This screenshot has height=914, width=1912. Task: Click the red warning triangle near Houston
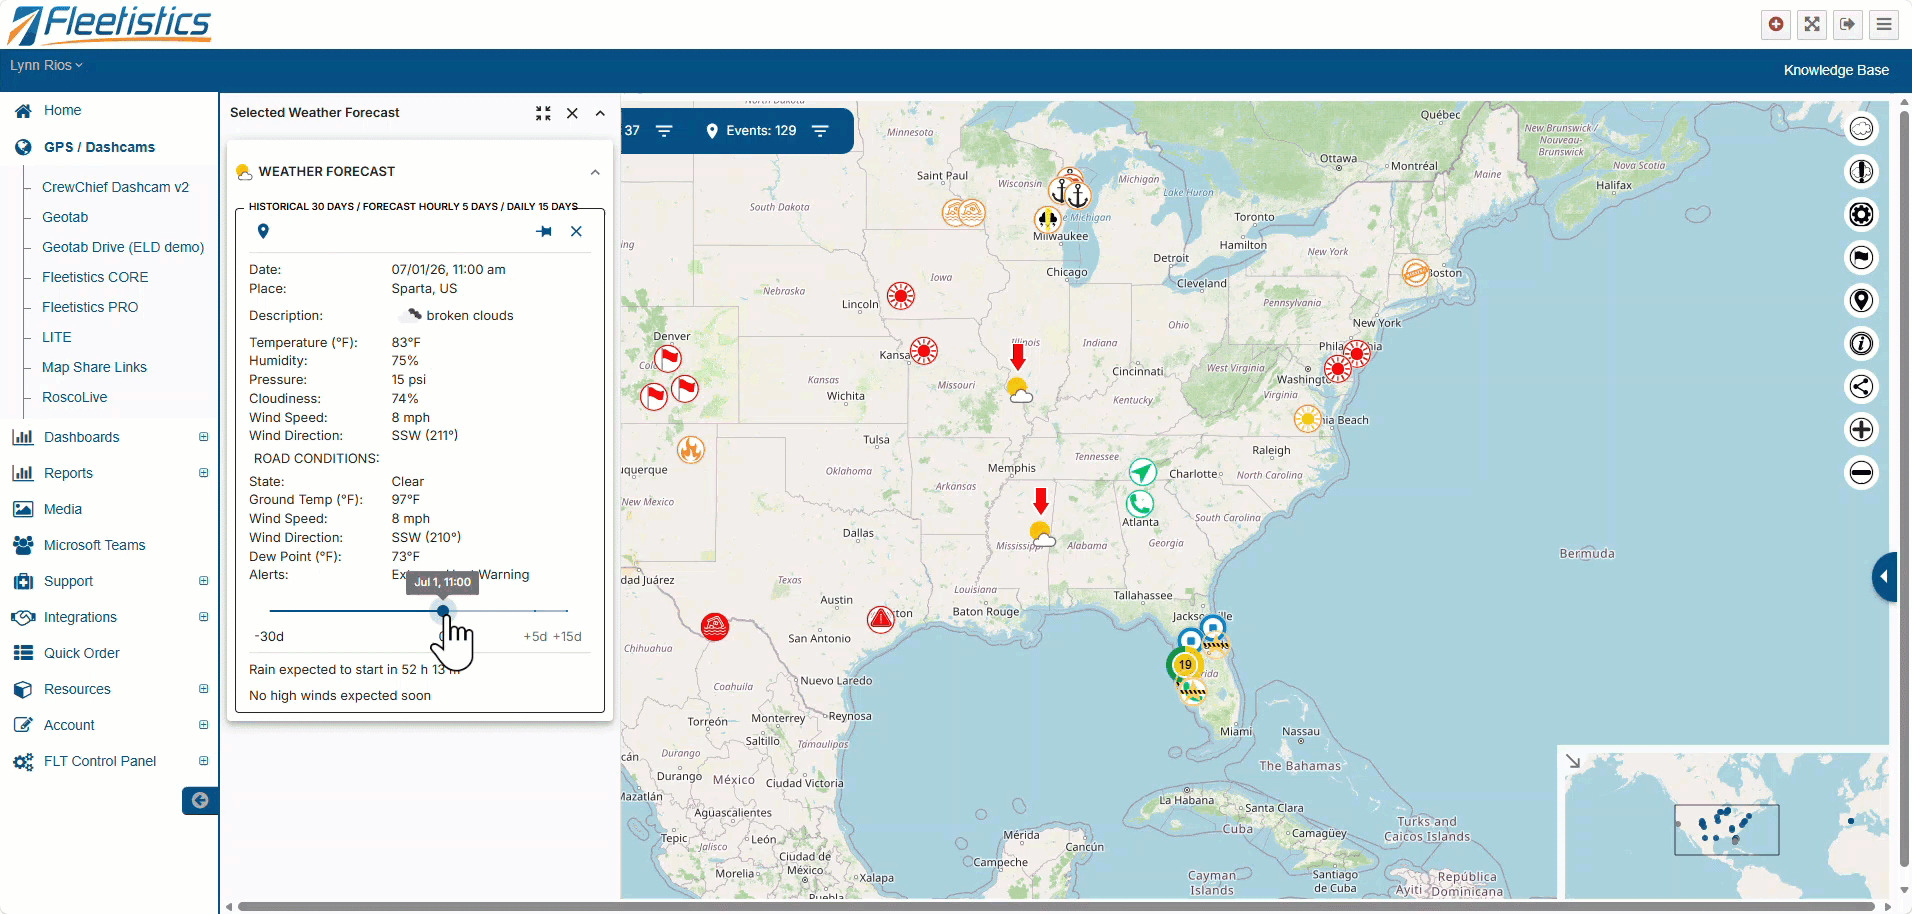(x=881, y=620)
